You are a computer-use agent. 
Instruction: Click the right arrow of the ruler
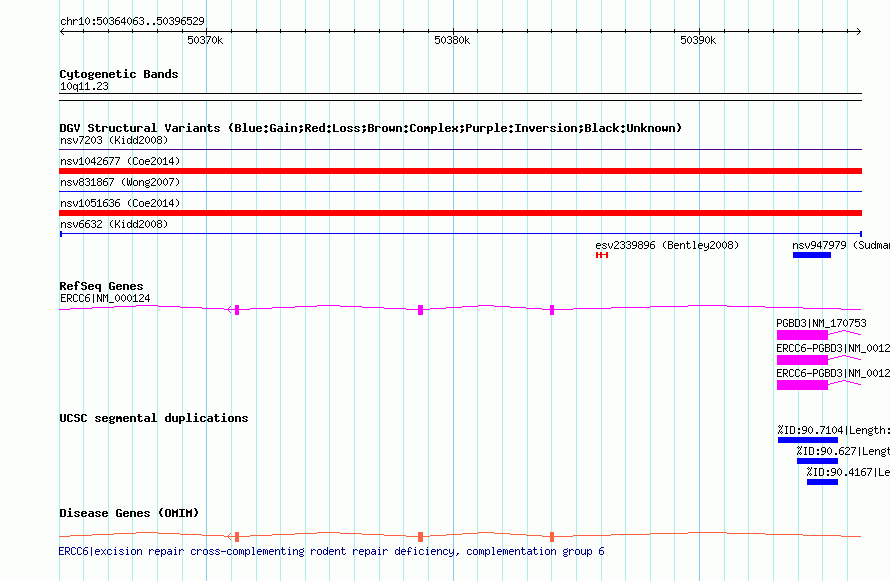pyautogui.click(x=859, y=31)
